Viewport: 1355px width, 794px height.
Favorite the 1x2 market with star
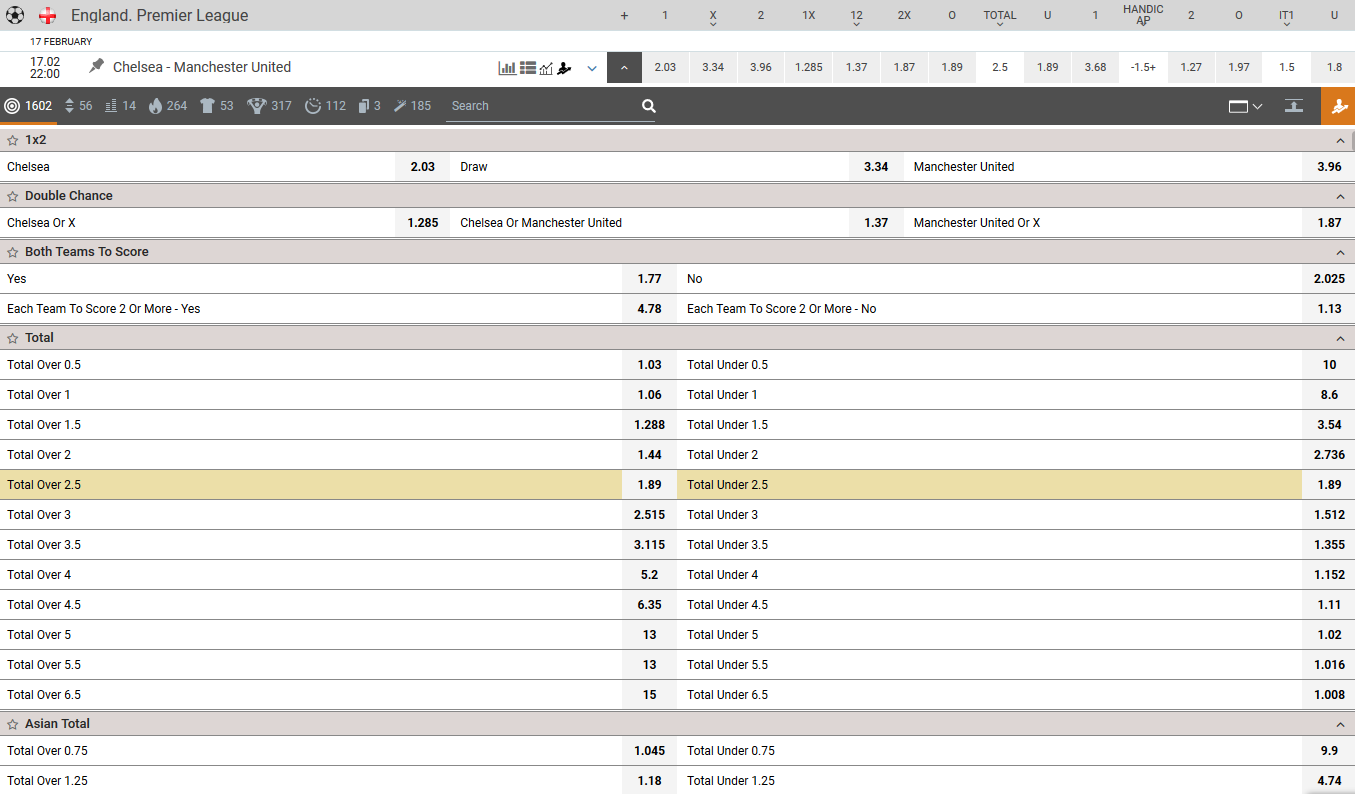(x=13, y=140)
